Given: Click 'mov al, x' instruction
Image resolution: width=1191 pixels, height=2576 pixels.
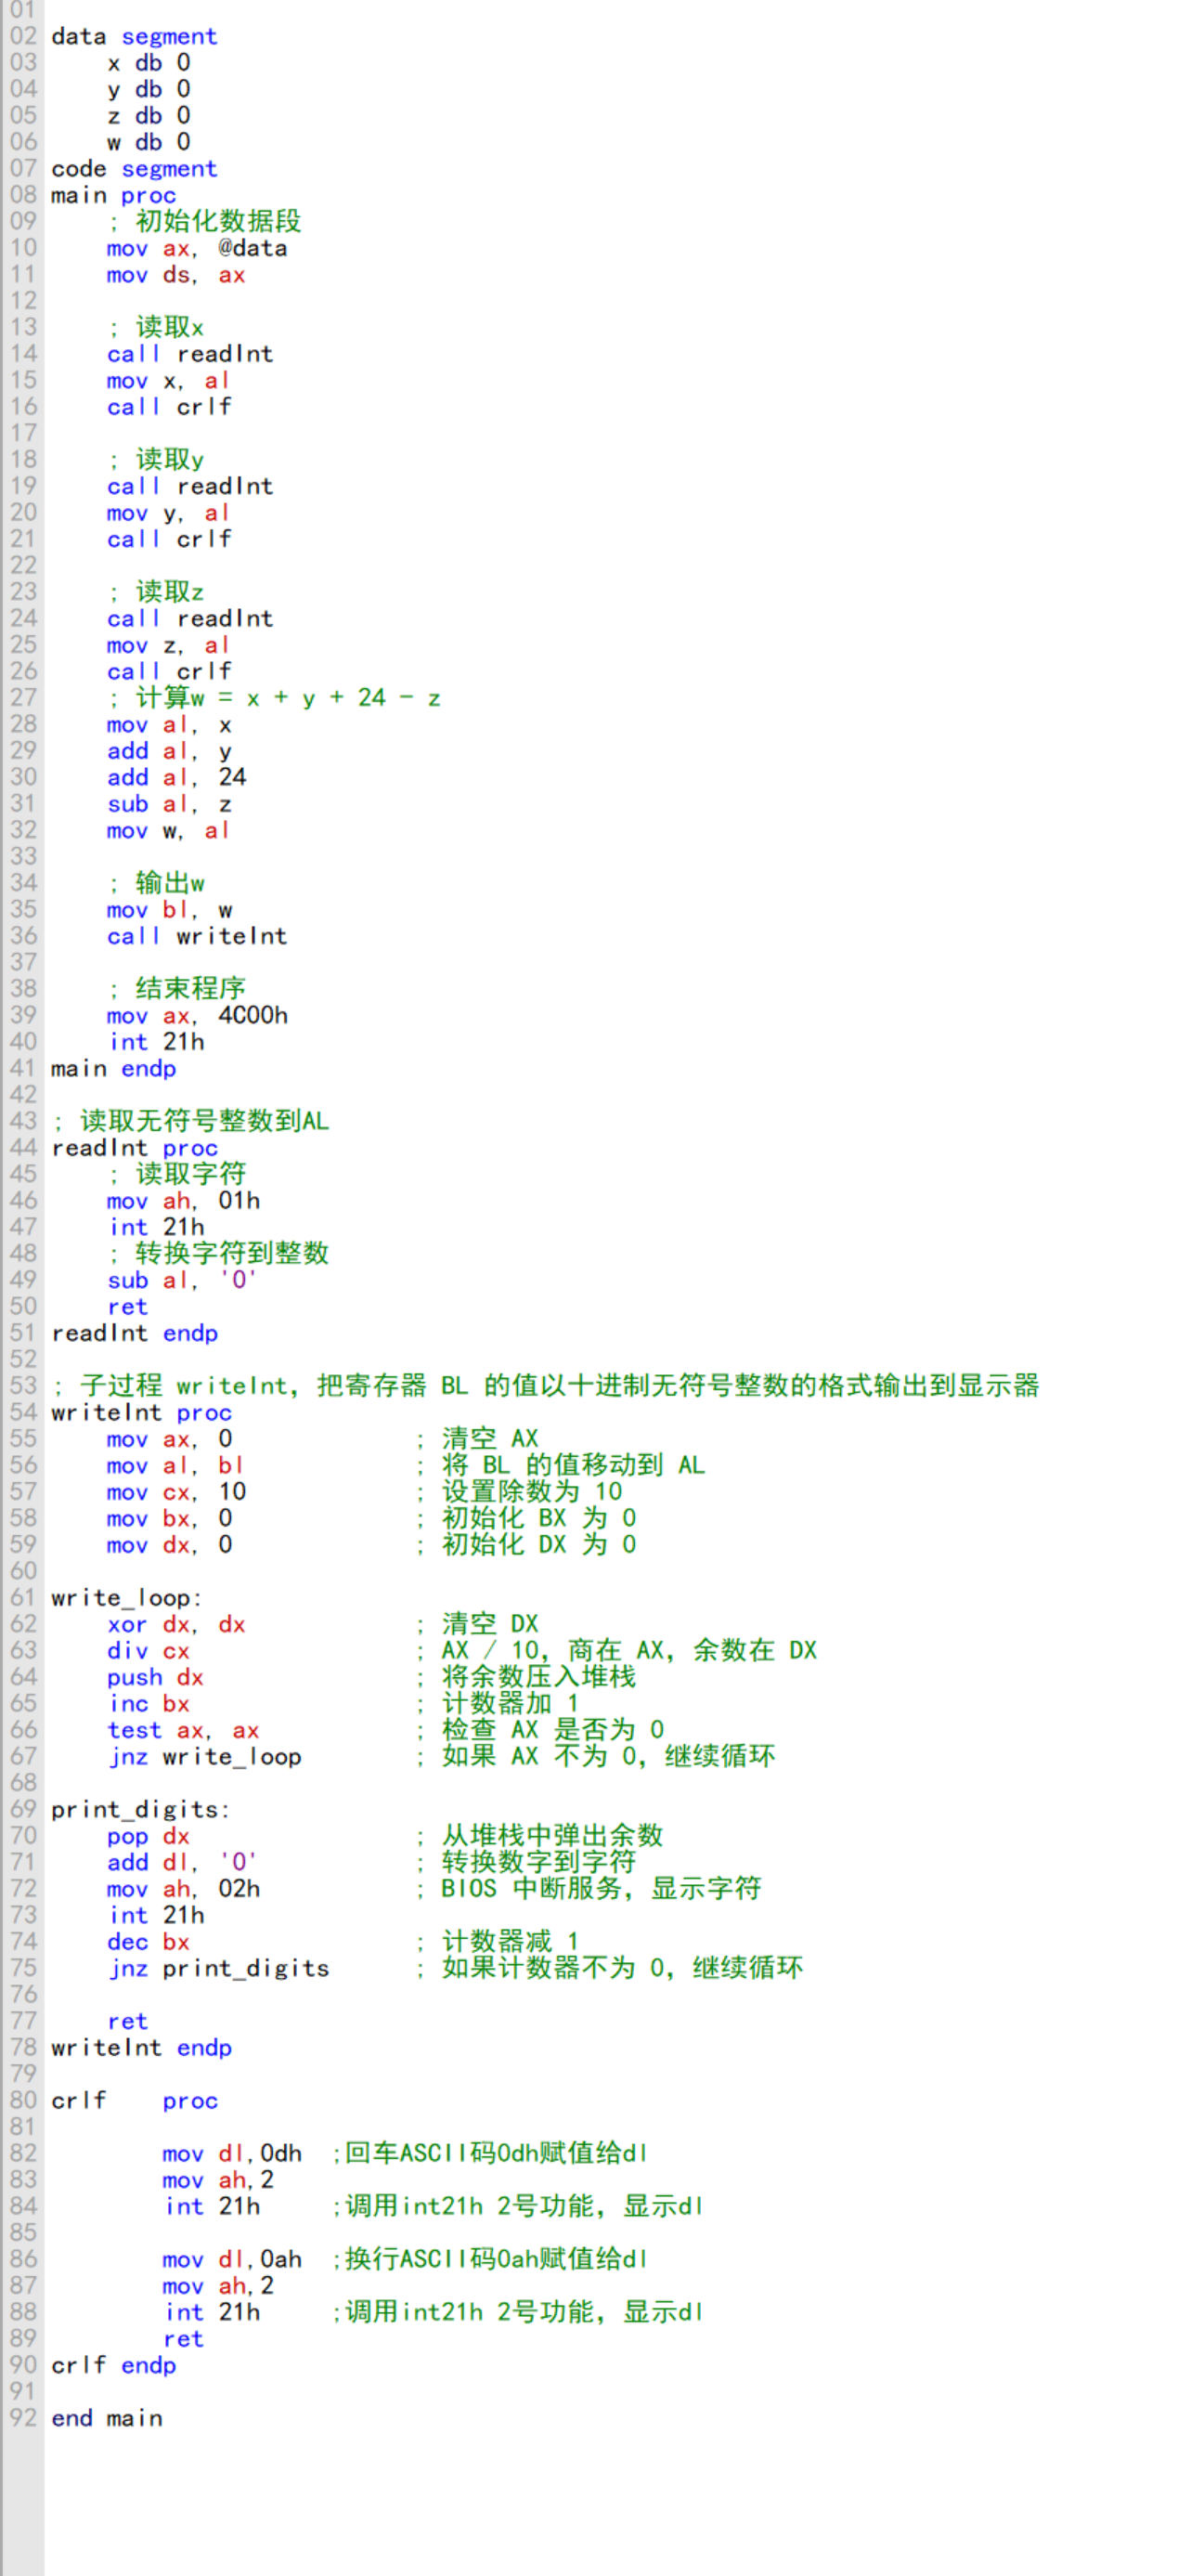Looking at the screenshot, I should [x=169, y=725].
